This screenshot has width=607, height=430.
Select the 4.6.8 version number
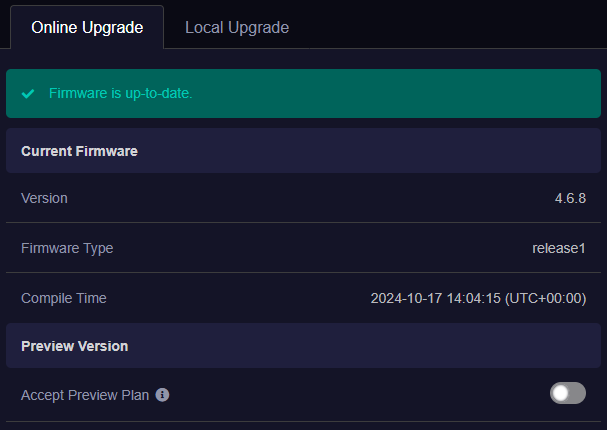(570, 198)
